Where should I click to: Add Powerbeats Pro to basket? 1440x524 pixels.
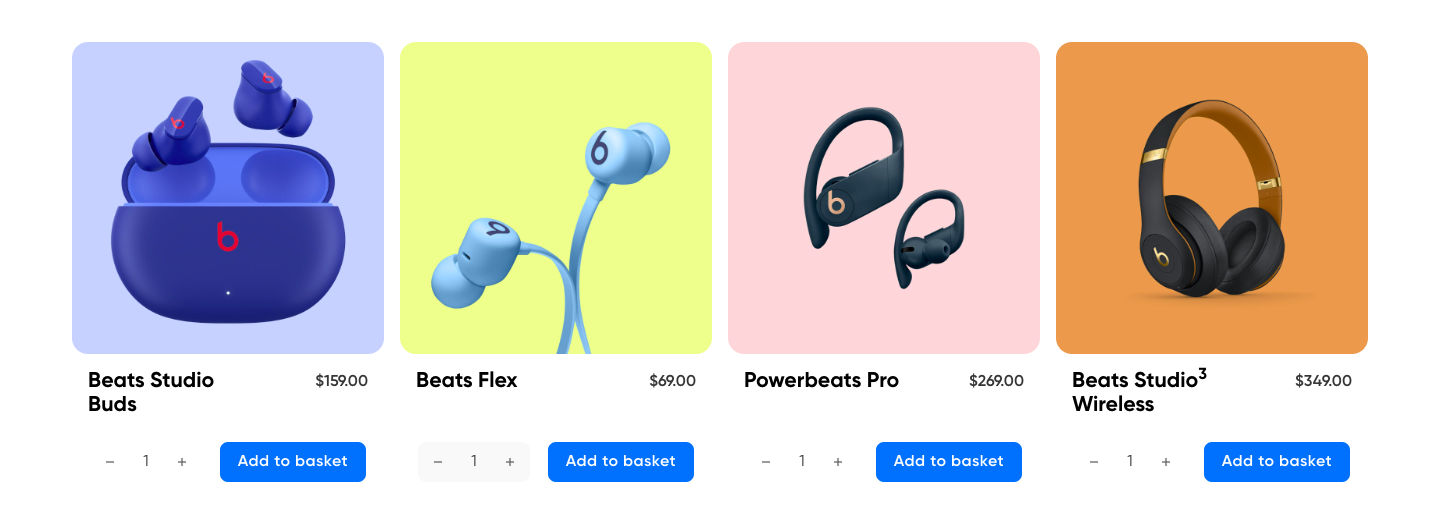(949, 462)
